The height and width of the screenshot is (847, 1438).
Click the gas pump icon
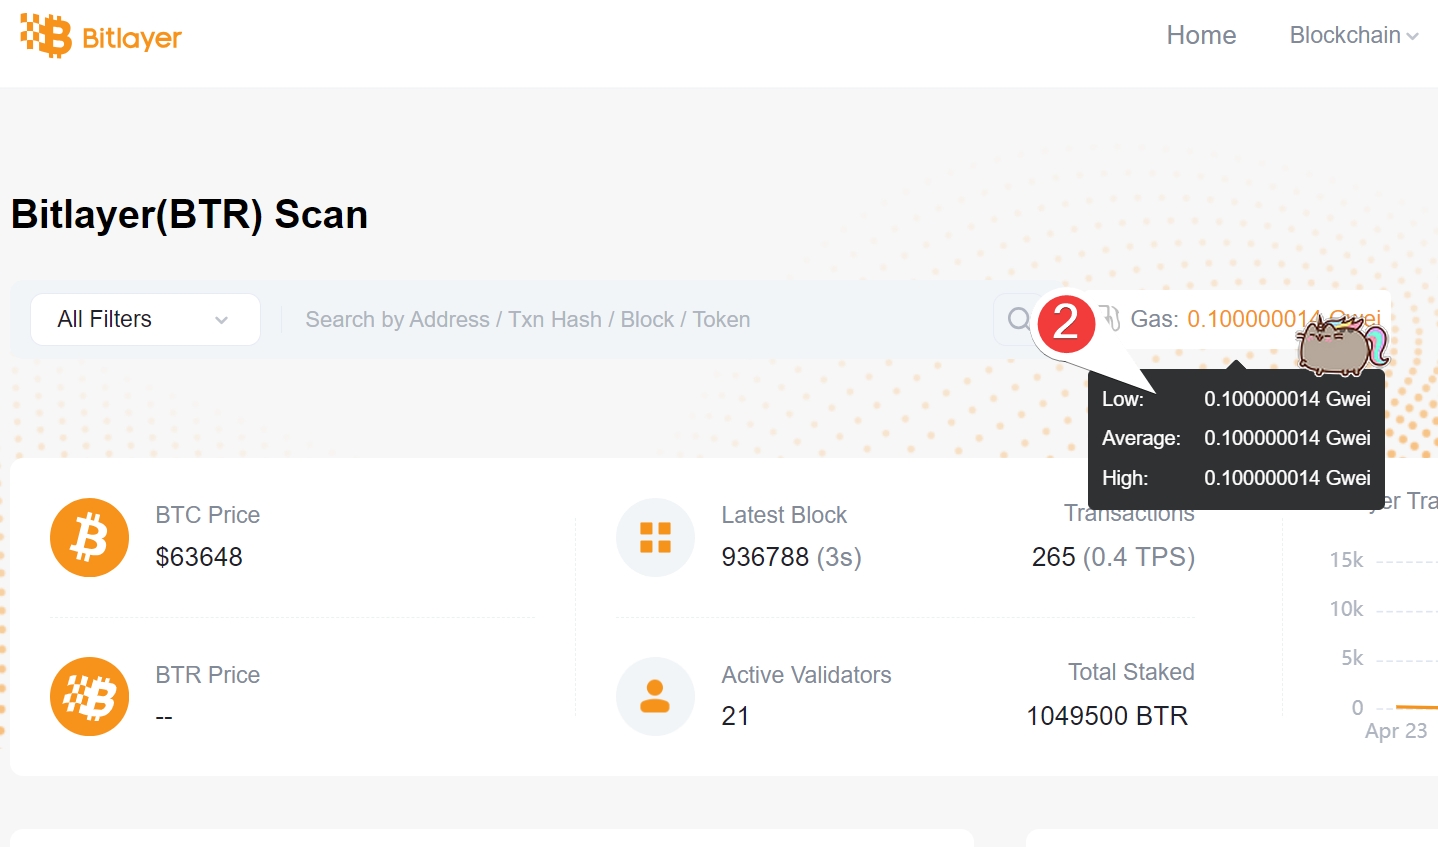(1110, 318)
